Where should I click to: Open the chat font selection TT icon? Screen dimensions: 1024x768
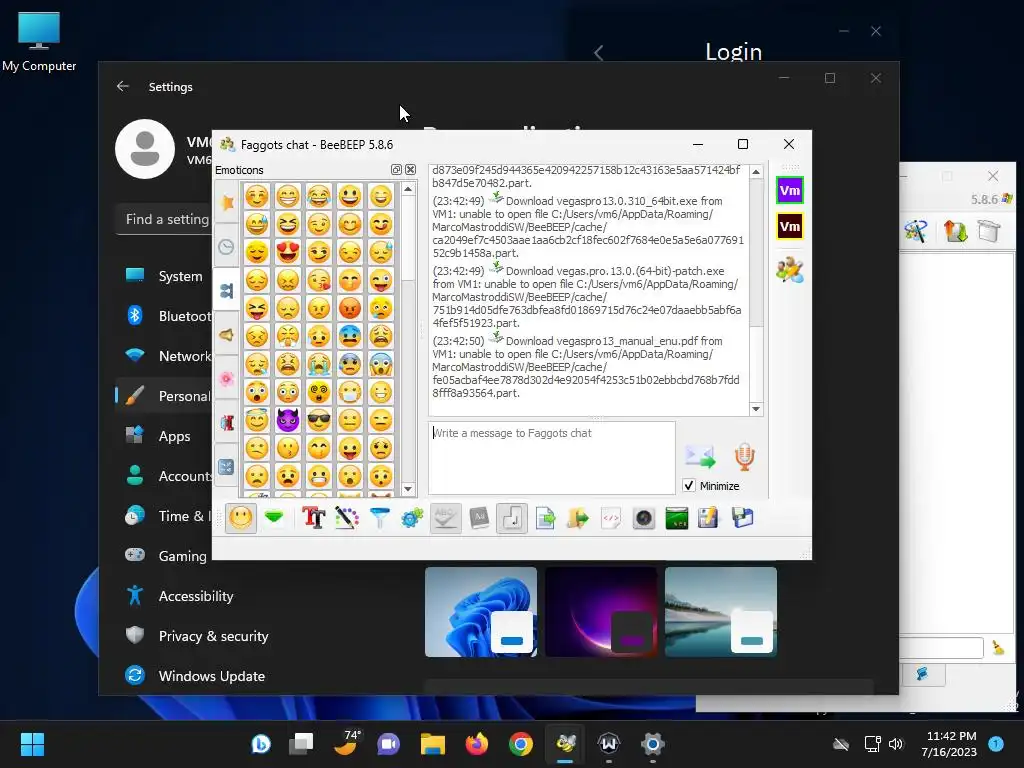[313, 519]
